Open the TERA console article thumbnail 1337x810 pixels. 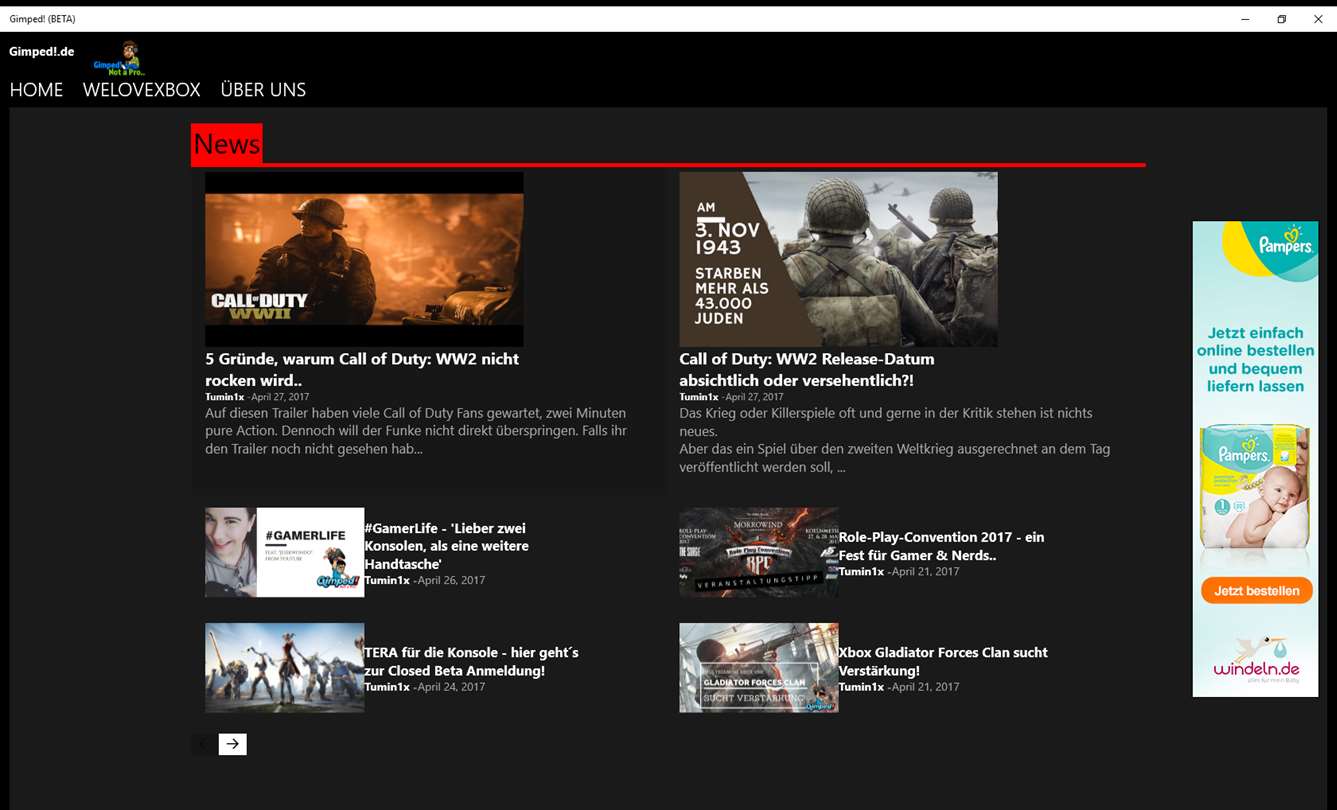click(x=284, y=668)
